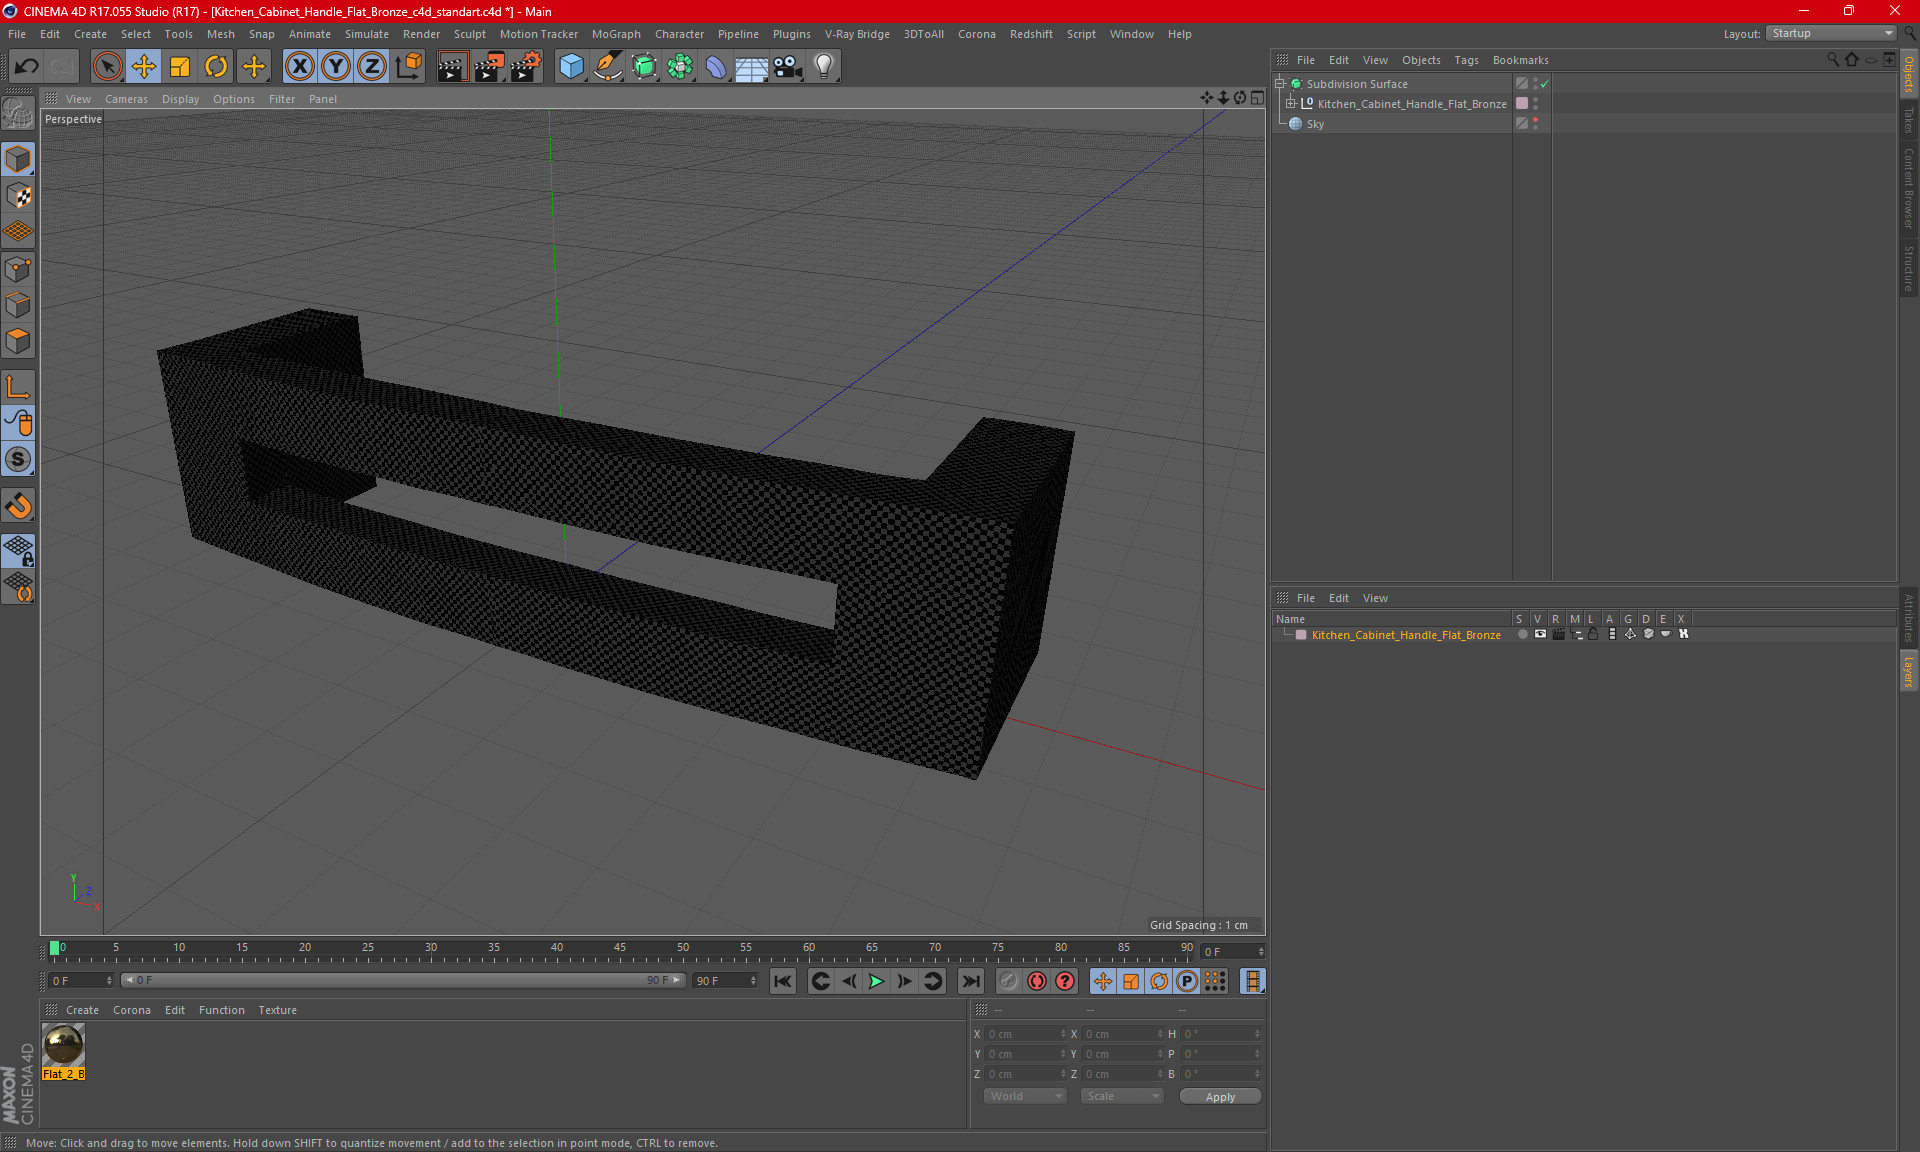Open World coordinate dropdown
Image resolution: width=1920 pixels, height=1152 pixels.
(x=1025, y=1096)
